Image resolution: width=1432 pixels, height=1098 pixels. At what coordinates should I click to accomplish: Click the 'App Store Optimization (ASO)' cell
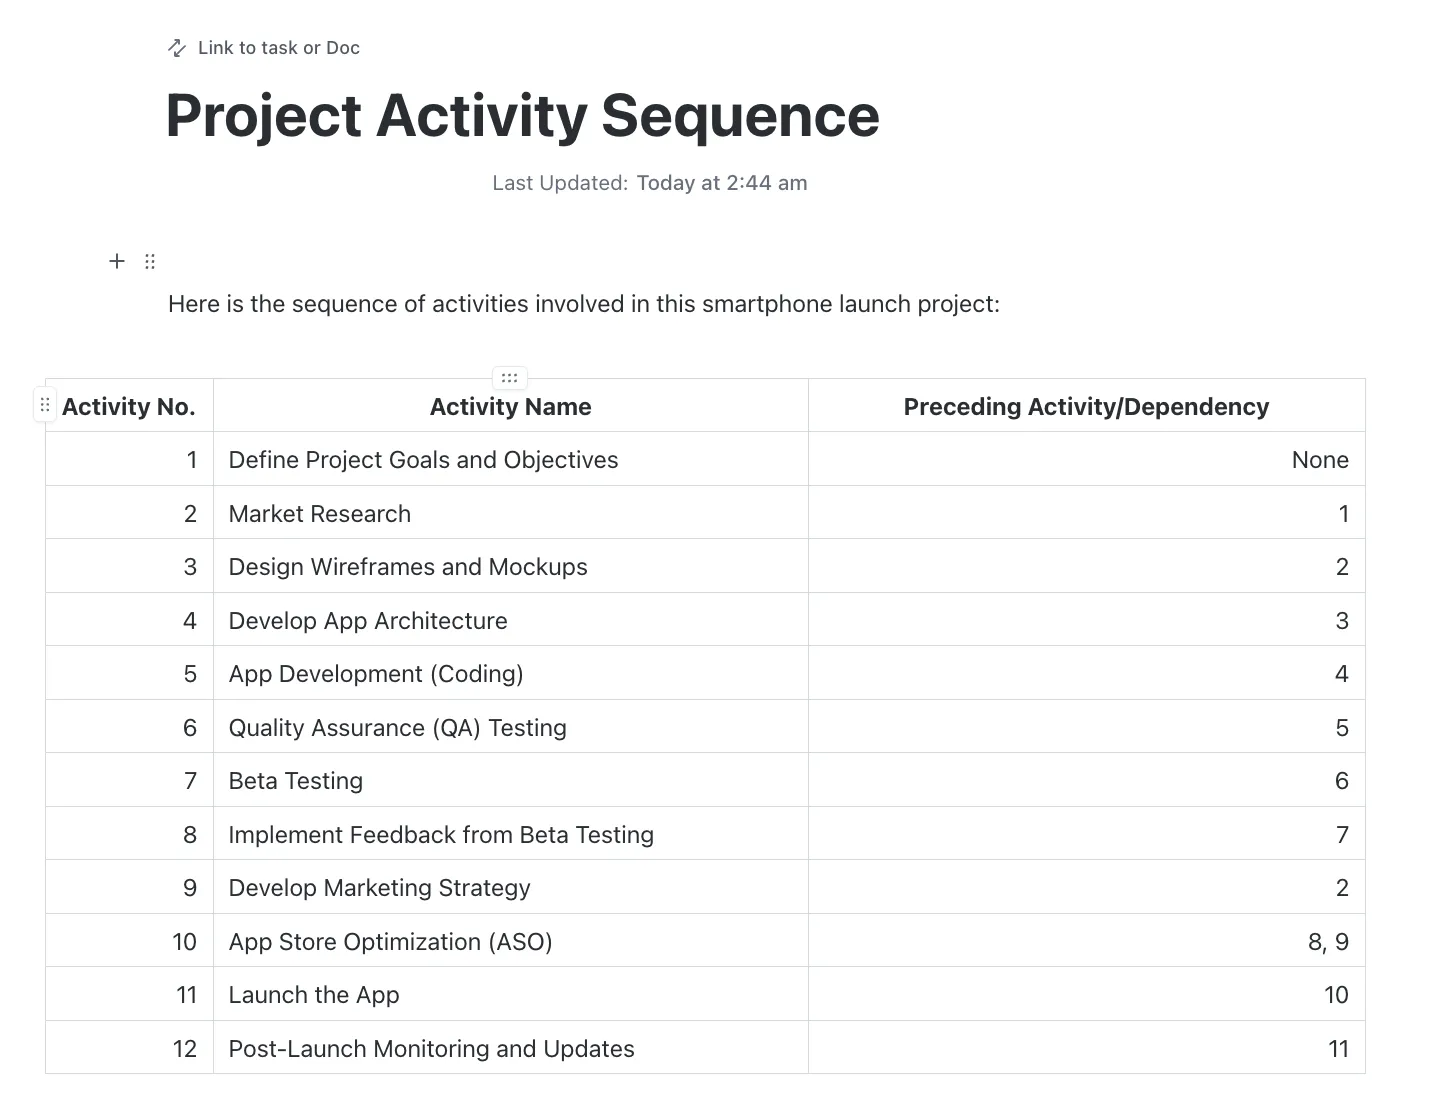[x=511, y=941]
